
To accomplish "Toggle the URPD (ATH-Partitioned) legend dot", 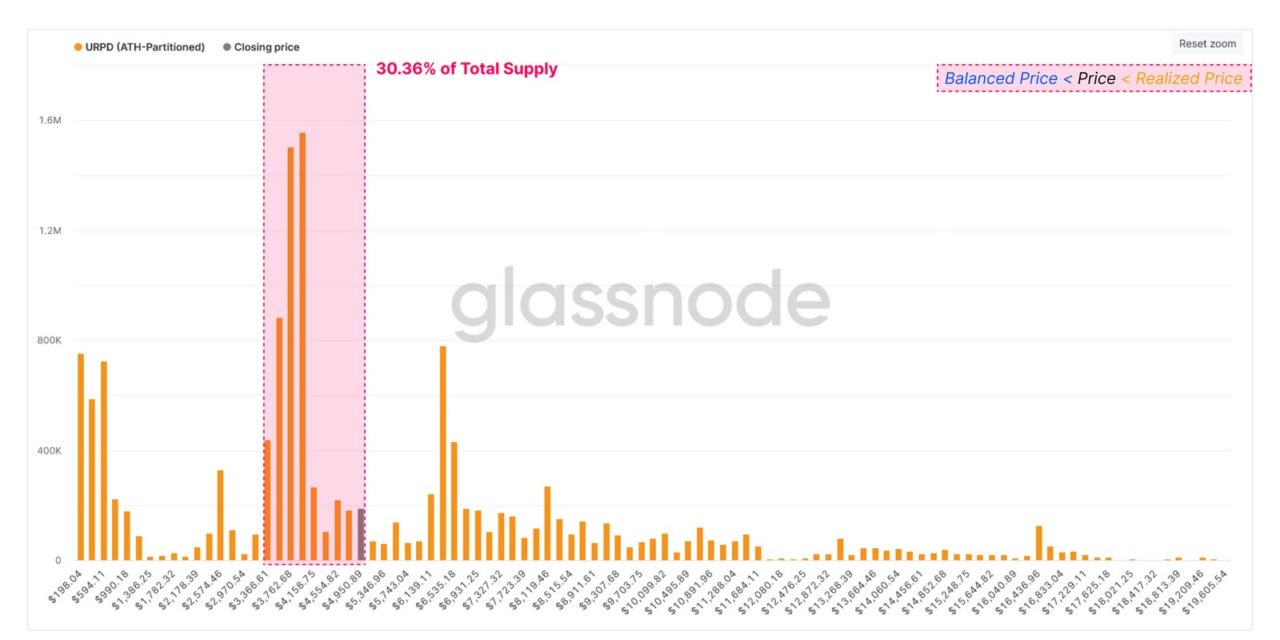I will pos(75,46).
